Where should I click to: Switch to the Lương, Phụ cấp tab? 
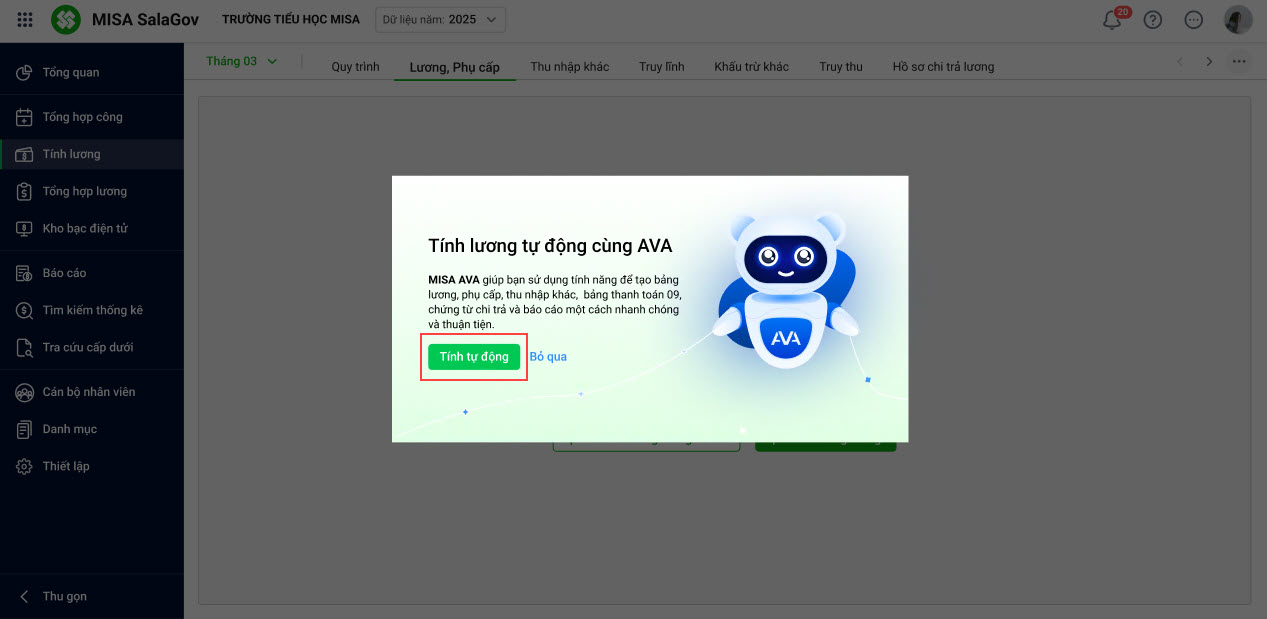pos(455,67)
